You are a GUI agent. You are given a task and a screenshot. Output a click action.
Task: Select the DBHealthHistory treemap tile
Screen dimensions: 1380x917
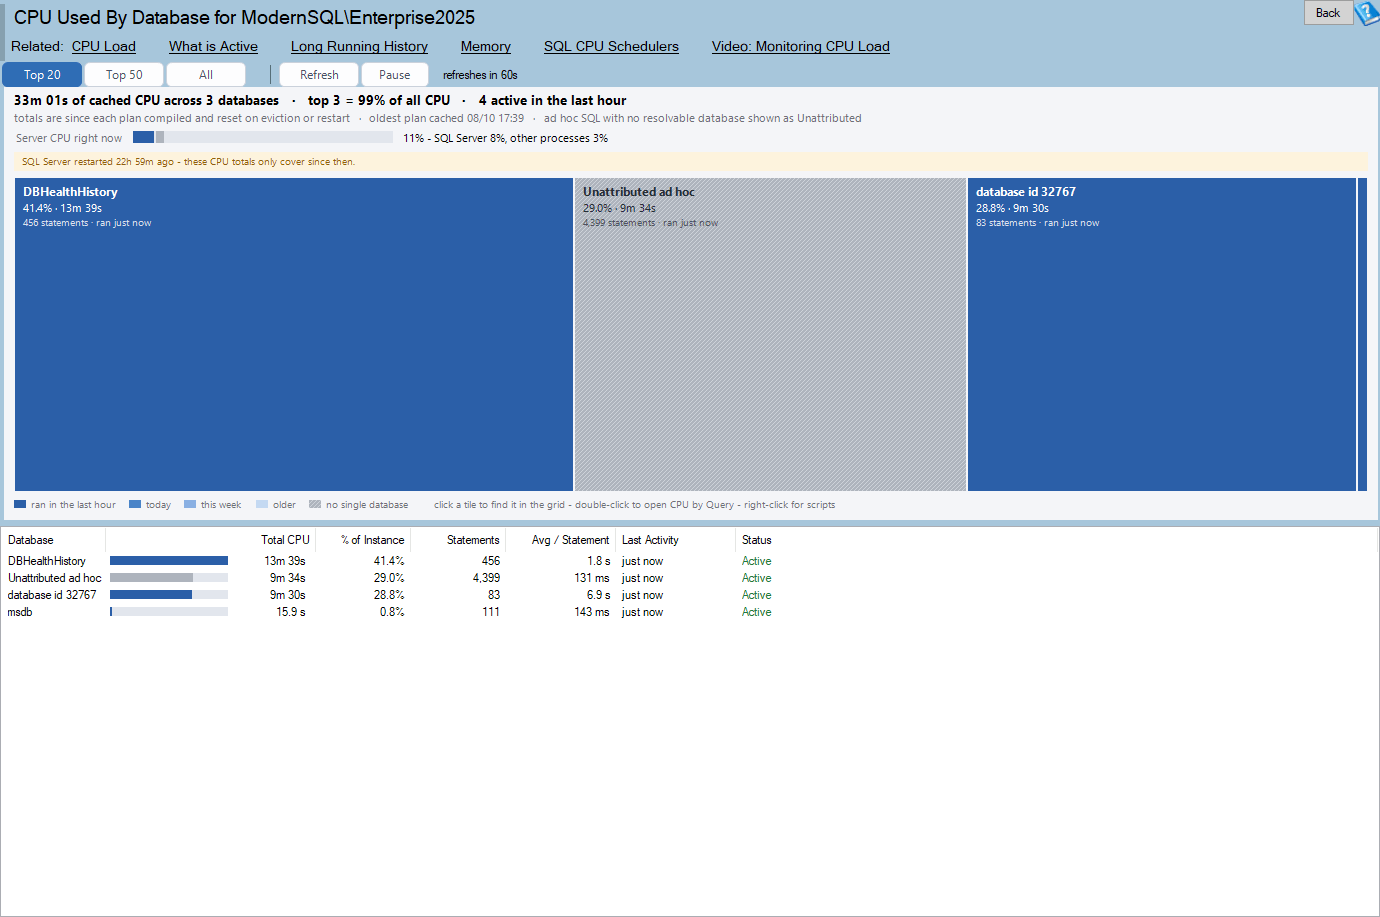294,334
